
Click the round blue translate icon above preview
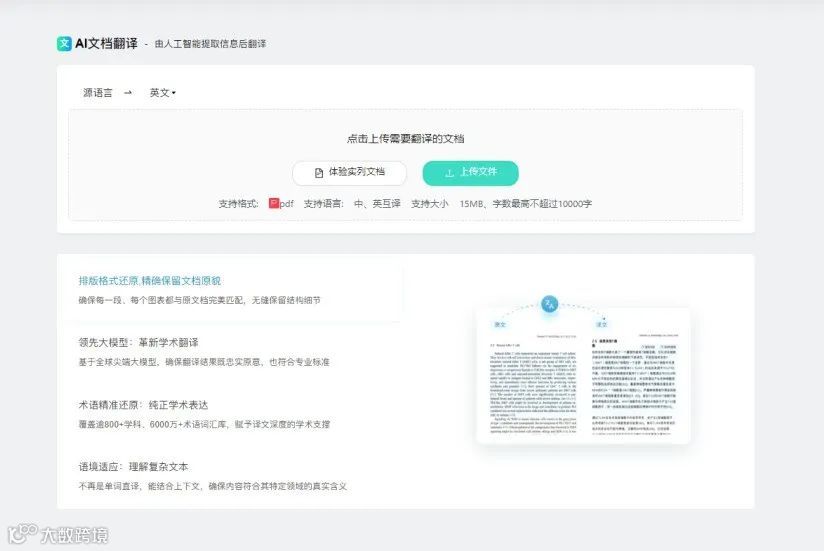(550, 304)
